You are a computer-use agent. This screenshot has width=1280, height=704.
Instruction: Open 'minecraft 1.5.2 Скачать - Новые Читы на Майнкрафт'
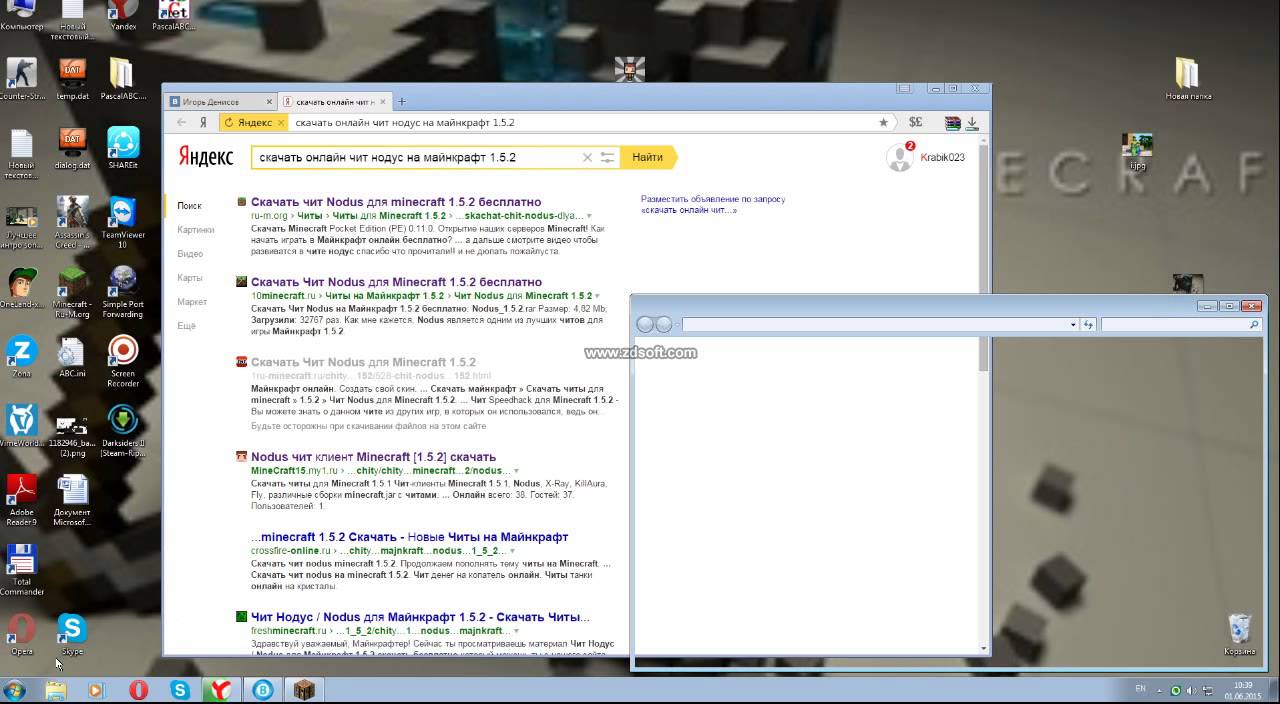(409, 537)
